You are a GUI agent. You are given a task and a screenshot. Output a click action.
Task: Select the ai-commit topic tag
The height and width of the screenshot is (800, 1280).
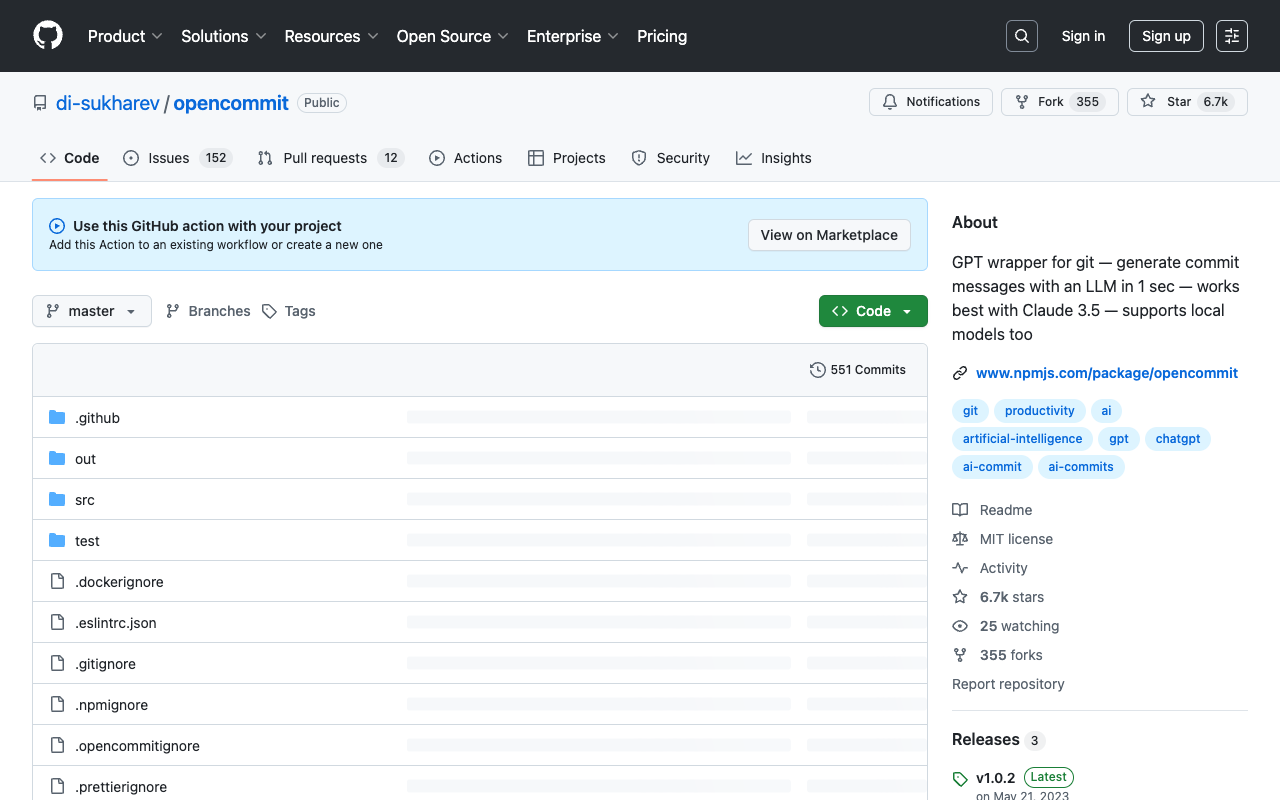pyautogui.click(x=992, y=467)
